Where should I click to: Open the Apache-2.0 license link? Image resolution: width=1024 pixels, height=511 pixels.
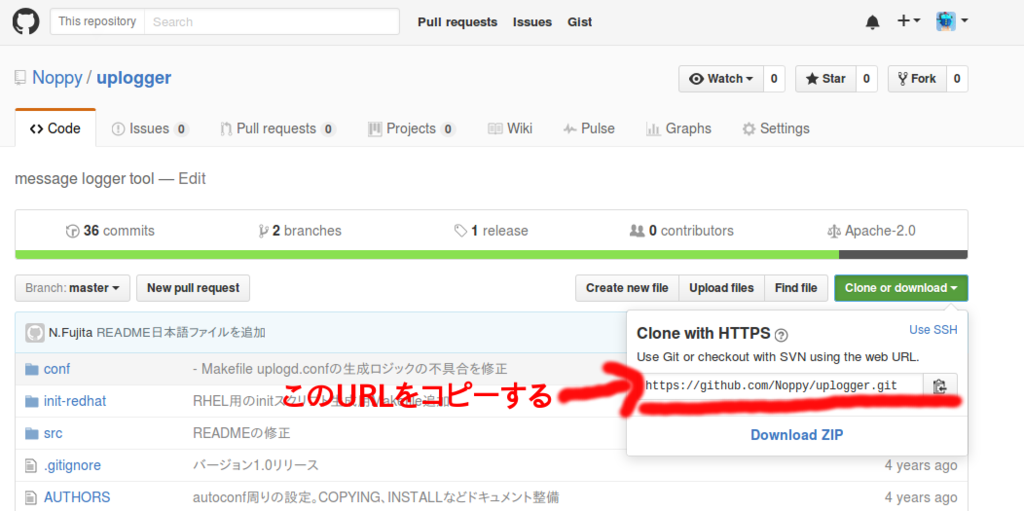[x=871, y=231]
